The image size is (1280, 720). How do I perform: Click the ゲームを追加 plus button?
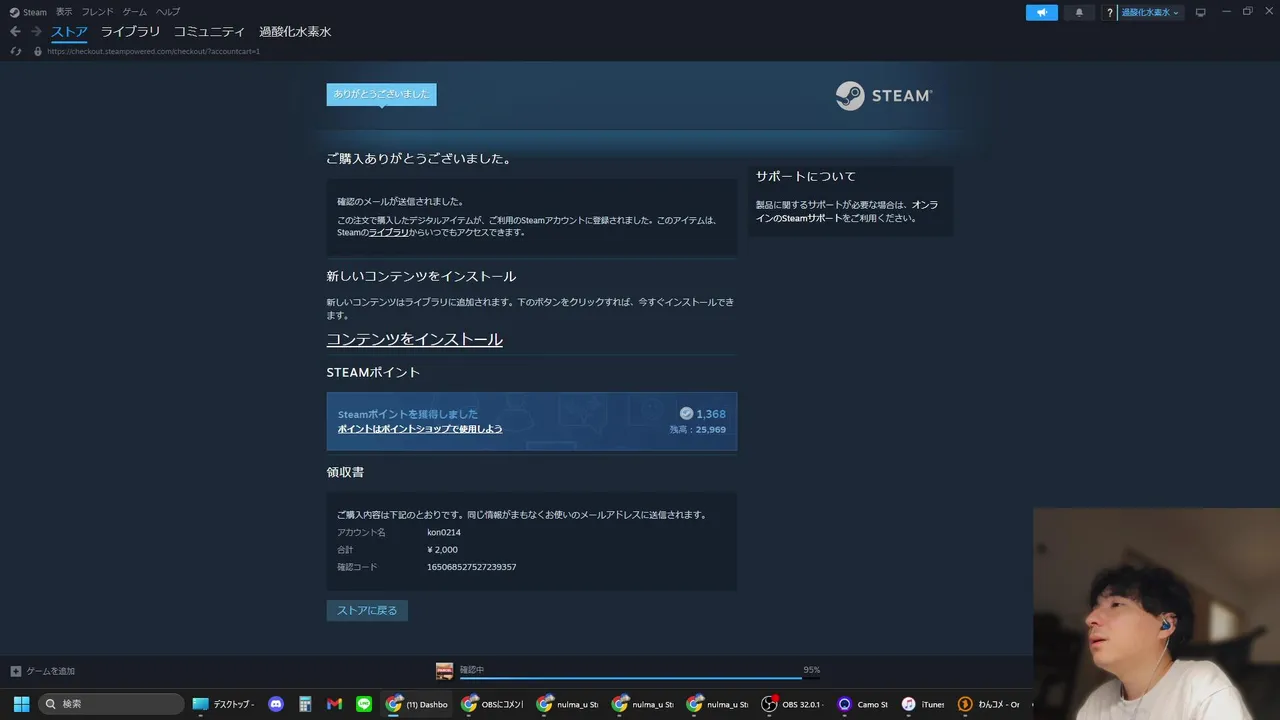click(x=42, y=671)
